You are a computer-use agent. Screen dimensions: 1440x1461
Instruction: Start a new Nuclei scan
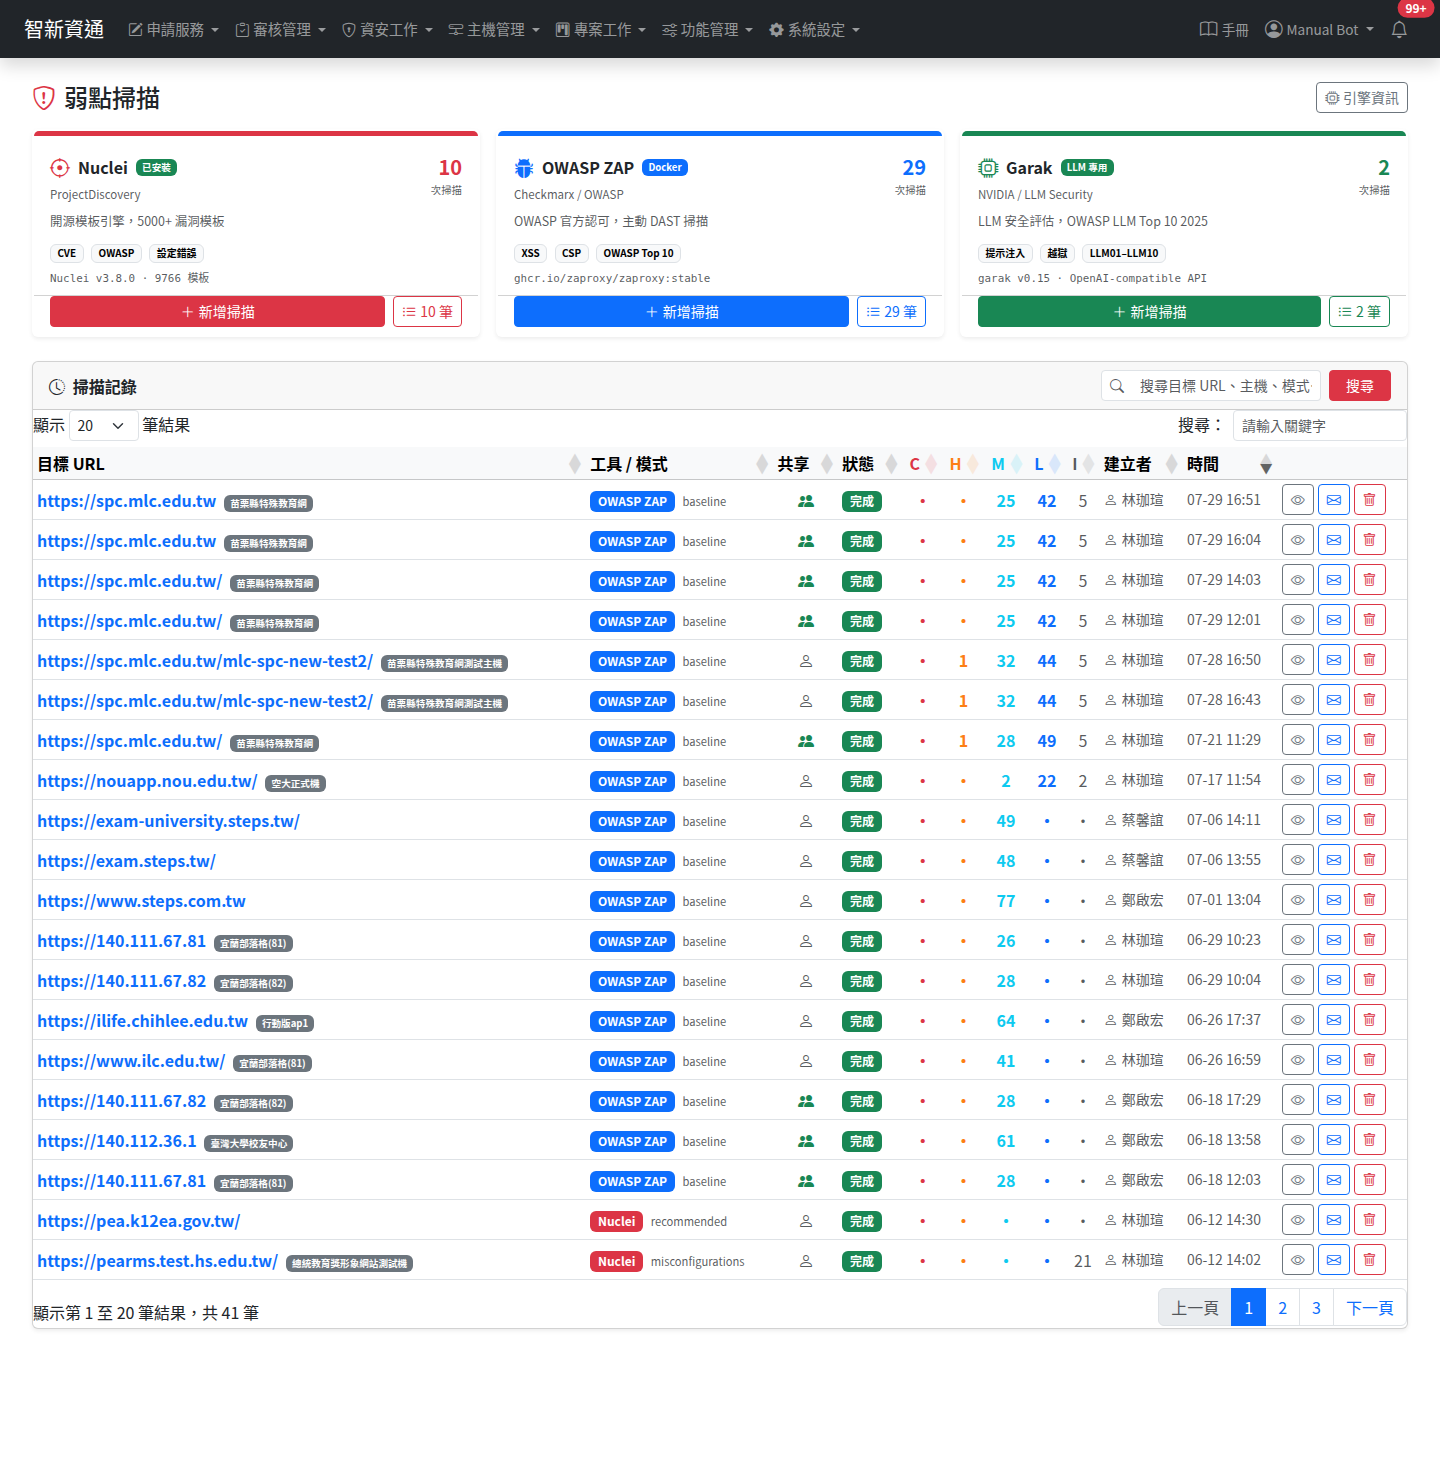point(217,312)
